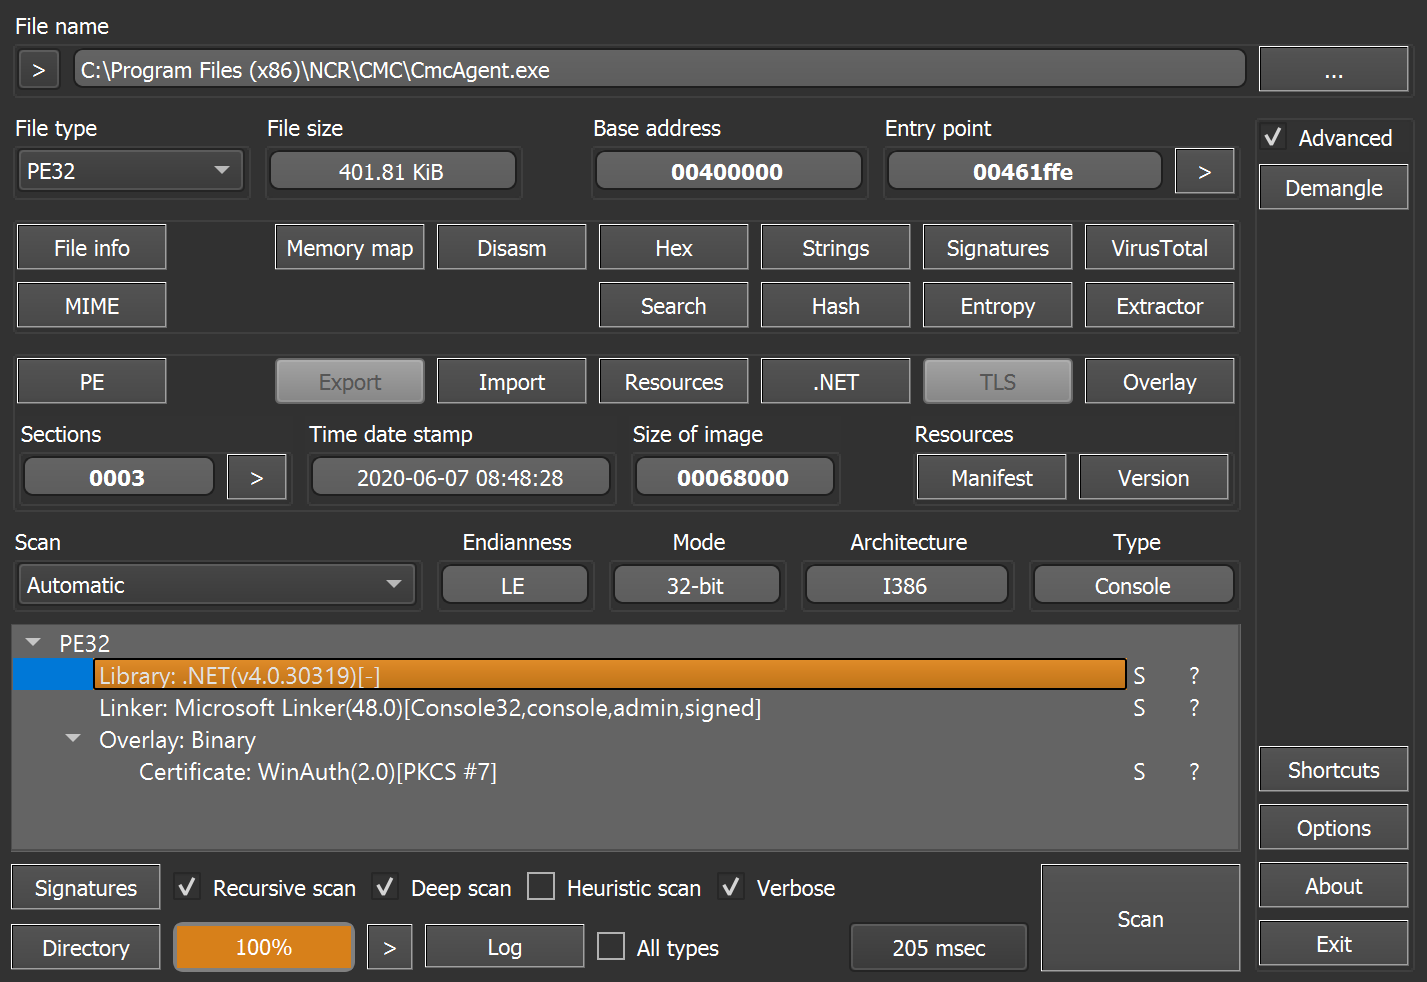
Task: Click the S icon on the Certificate WinAuth row
Action: click(1139, 772)
